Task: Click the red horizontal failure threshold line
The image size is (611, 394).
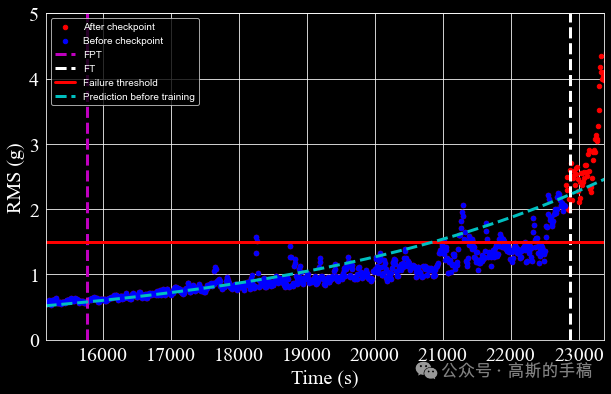Action: tap(325, 242)
